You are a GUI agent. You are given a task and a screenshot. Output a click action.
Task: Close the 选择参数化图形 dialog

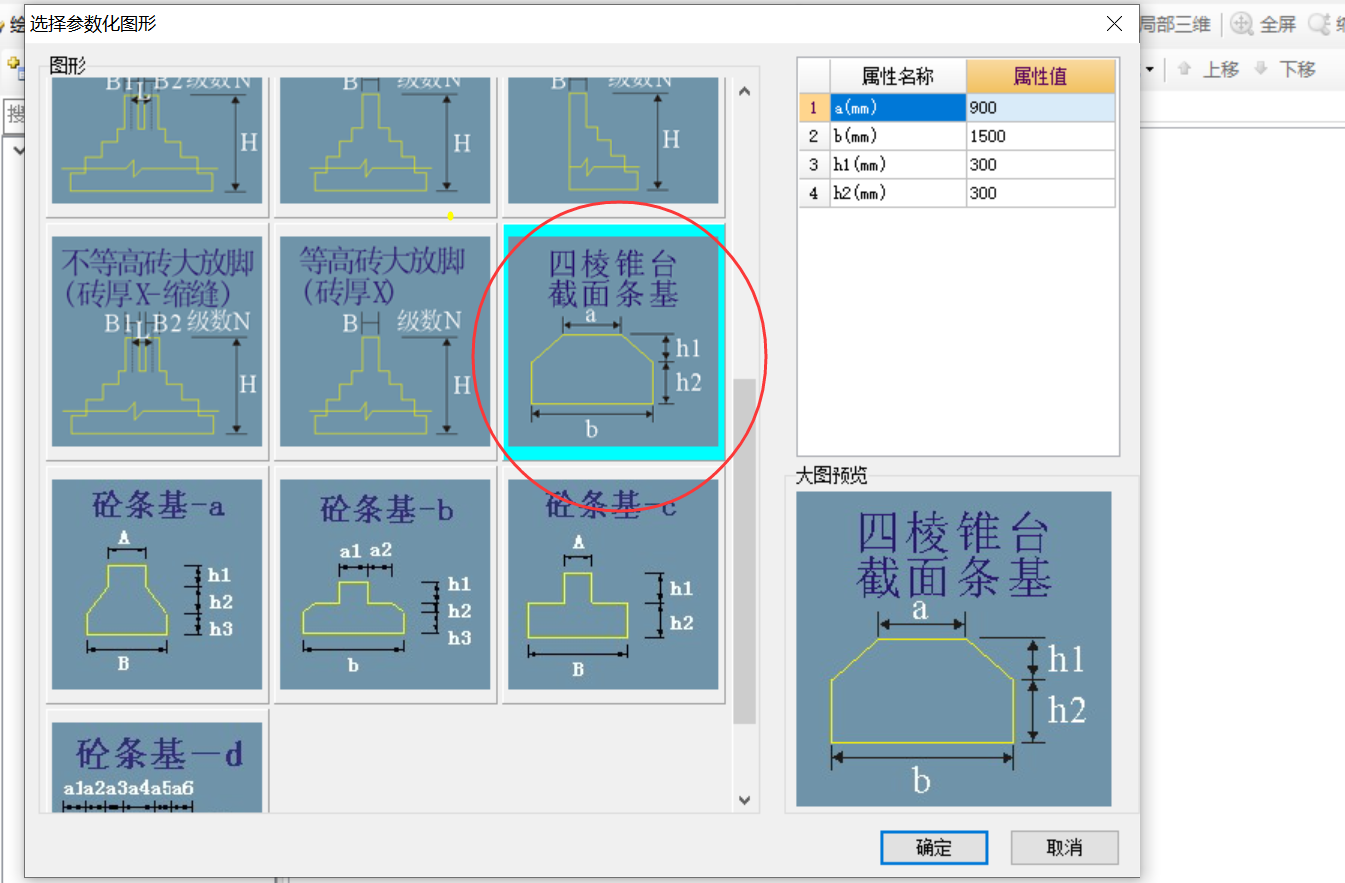coord(1114,24)
